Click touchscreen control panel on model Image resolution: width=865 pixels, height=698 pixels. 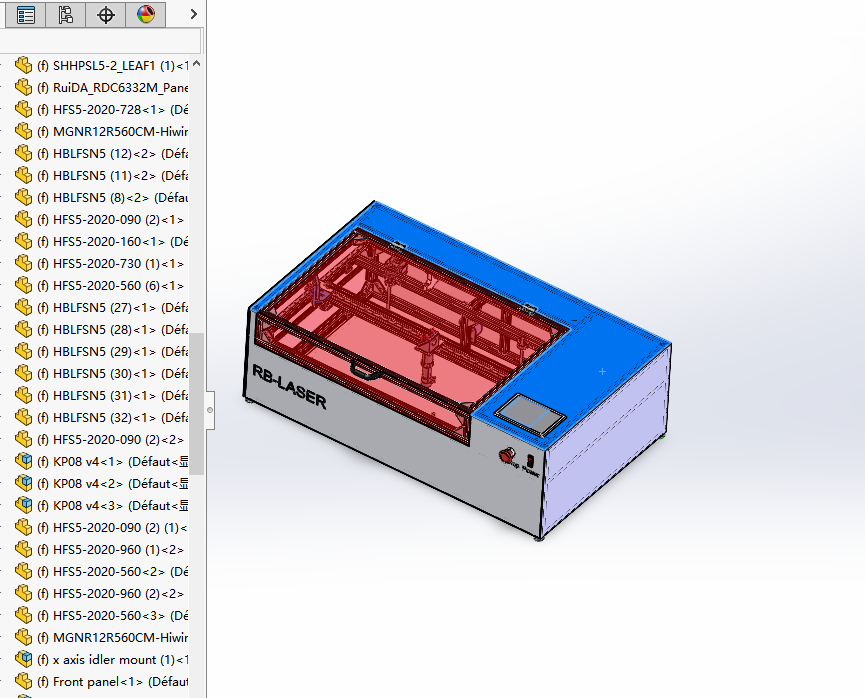pyautogui.click(x=530, y=414)
